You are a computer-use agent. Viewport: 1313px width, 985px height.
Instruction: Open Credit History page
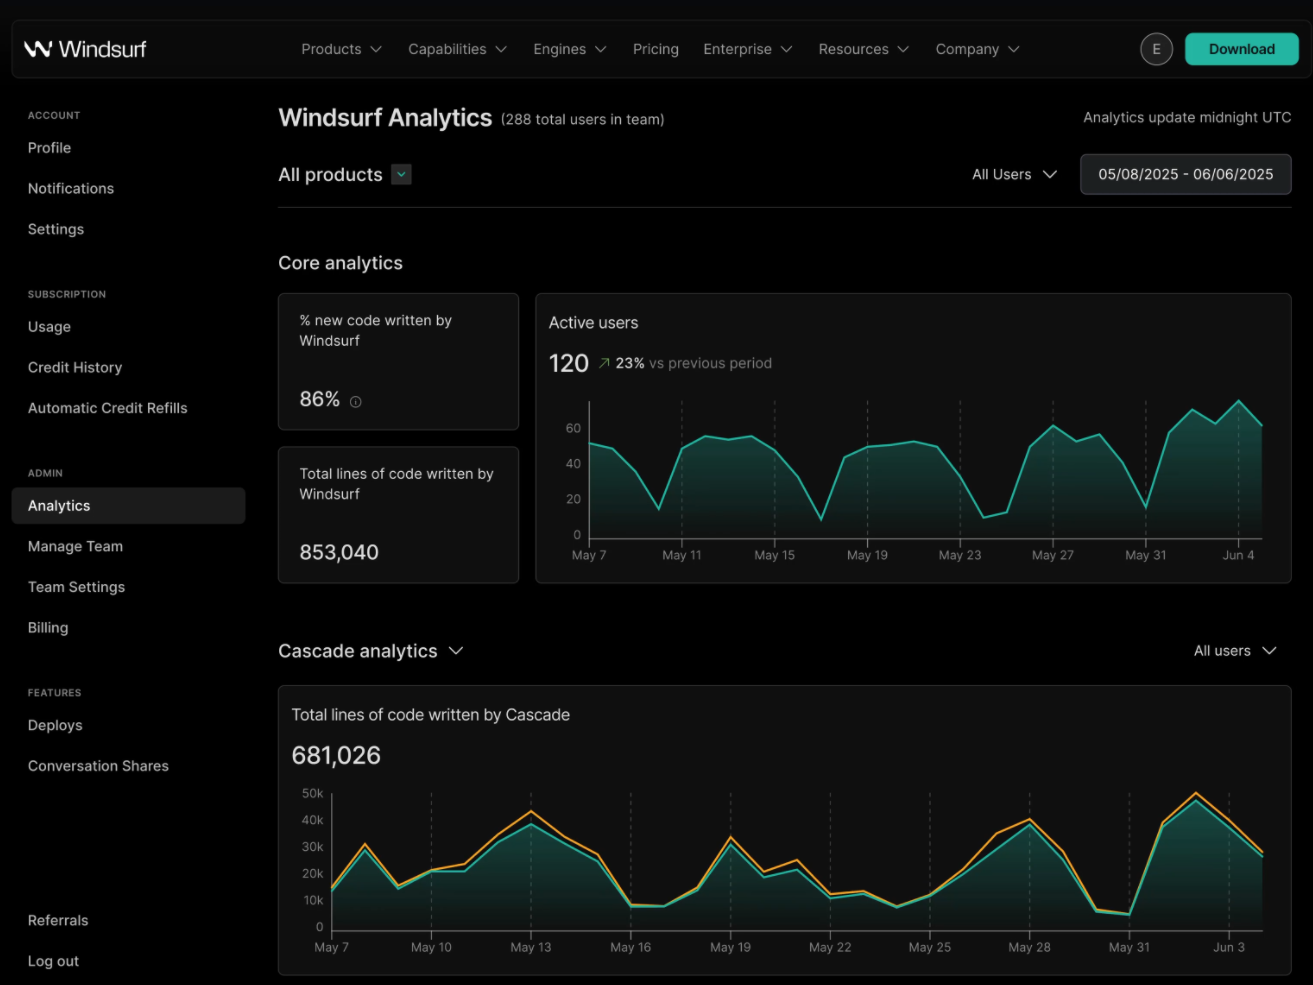point(75,367)
